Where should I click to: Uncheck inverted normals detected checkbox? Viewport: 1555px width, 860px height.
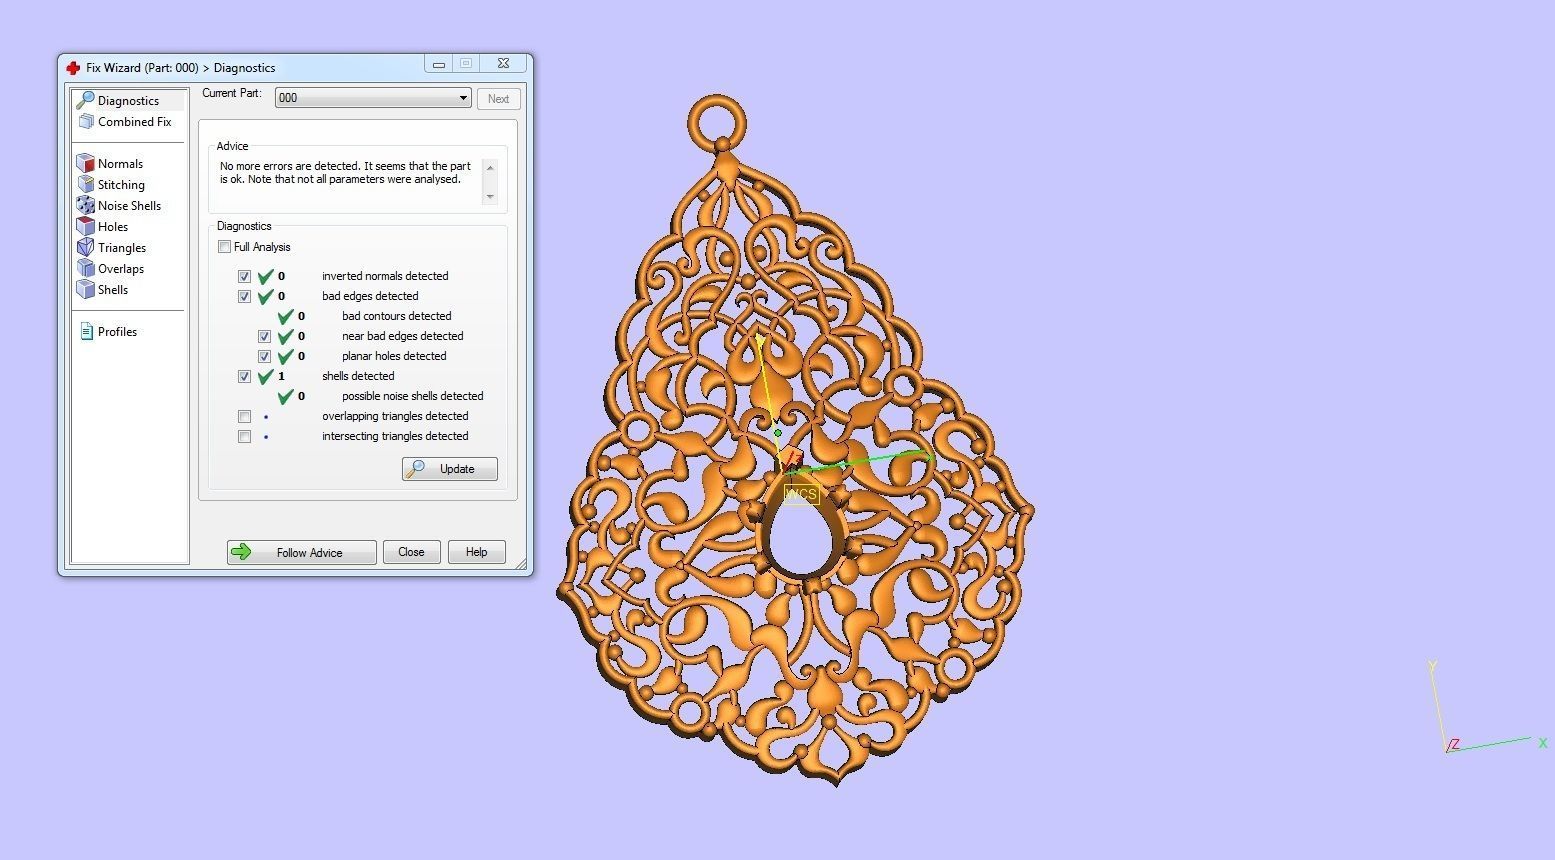(244, 276)
